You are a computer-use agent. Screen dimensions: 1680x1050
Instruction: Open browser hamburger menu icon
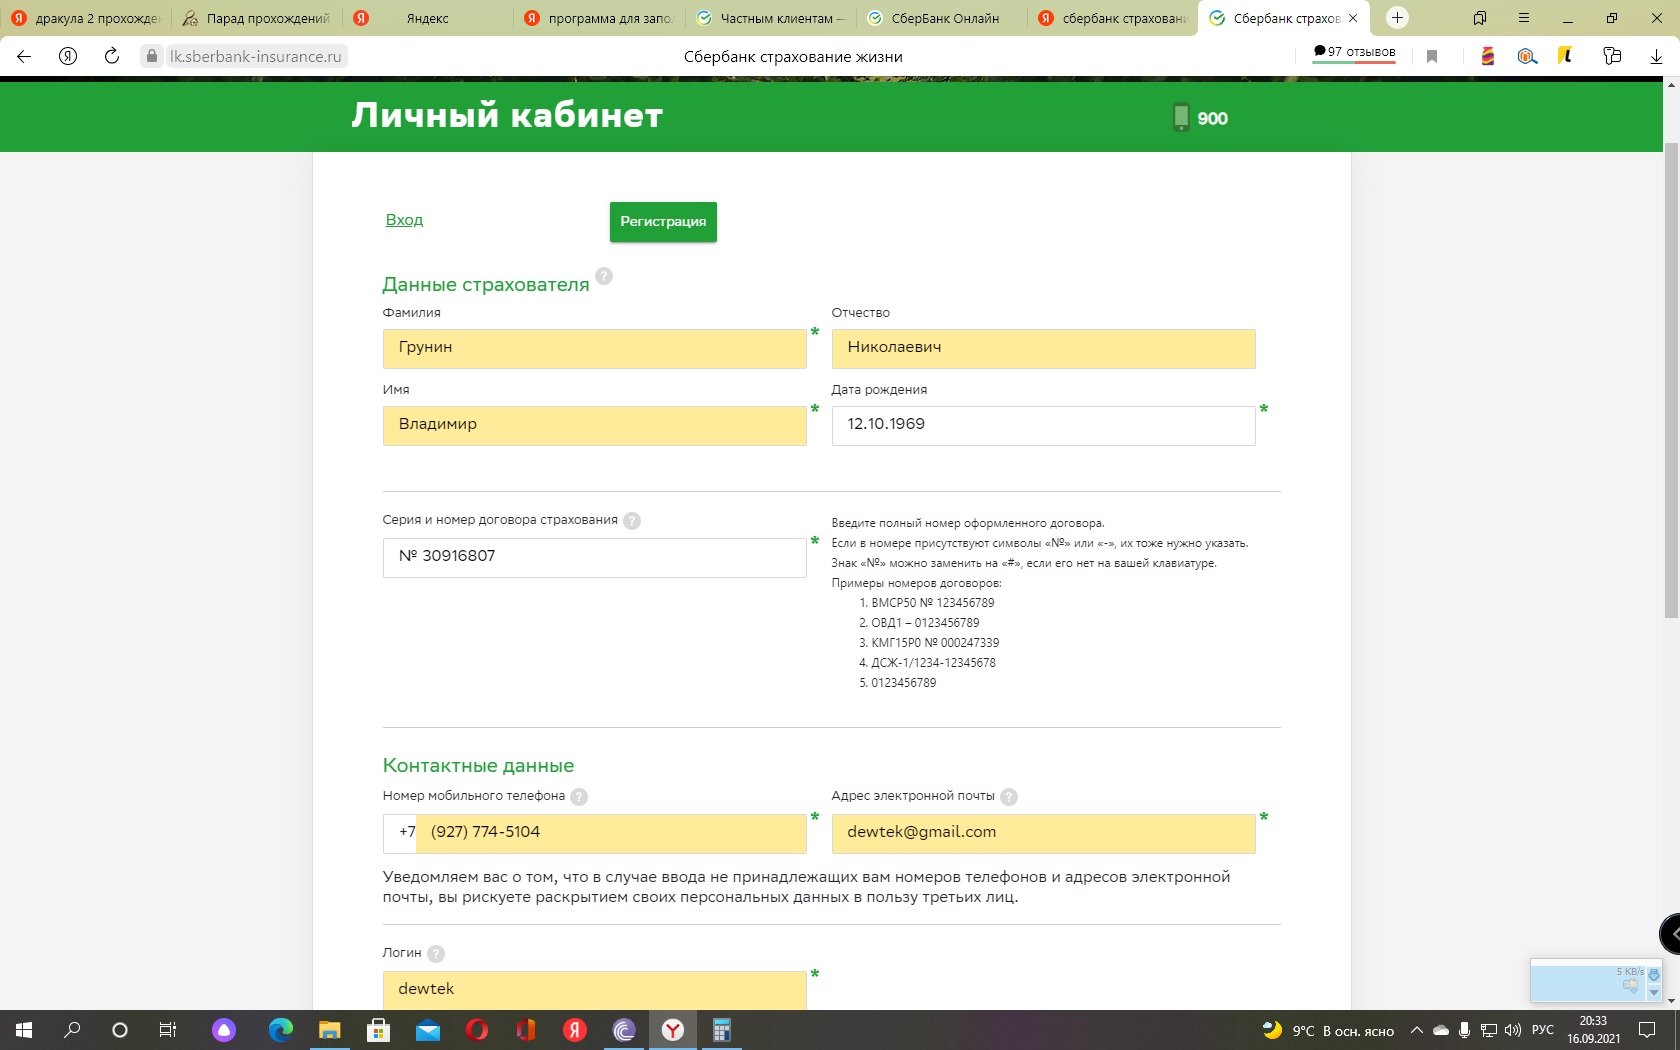click(x=1524, y=18)
